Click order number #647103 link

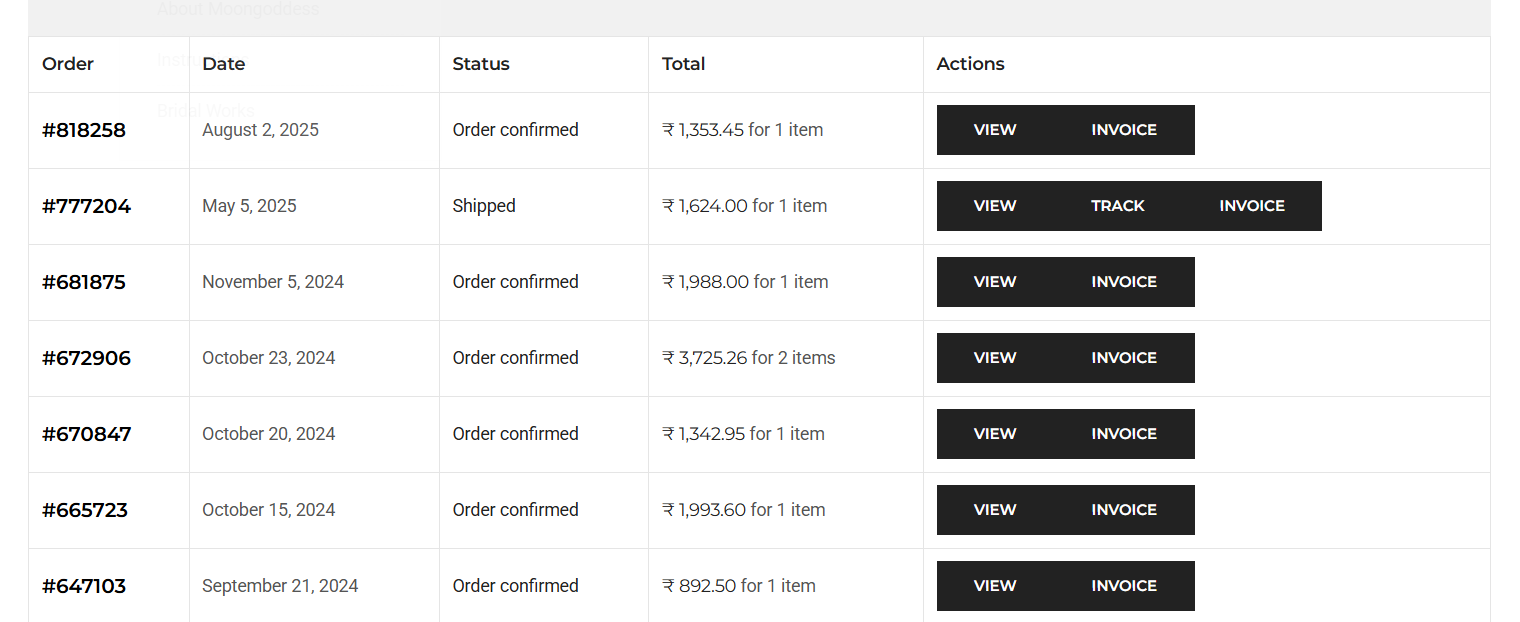(x=84, y=586)
